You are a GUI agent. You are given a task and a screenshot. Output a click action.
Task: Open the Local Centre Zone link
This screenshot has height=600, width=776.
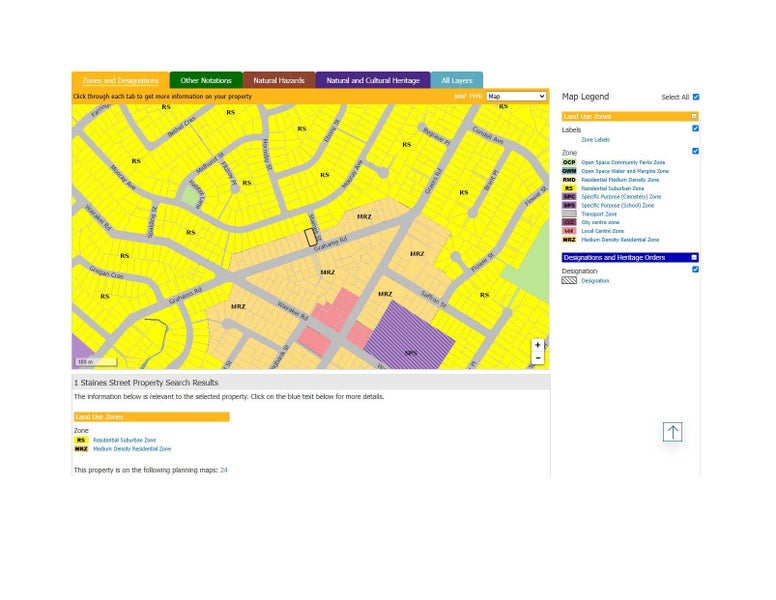click(602, 231)
